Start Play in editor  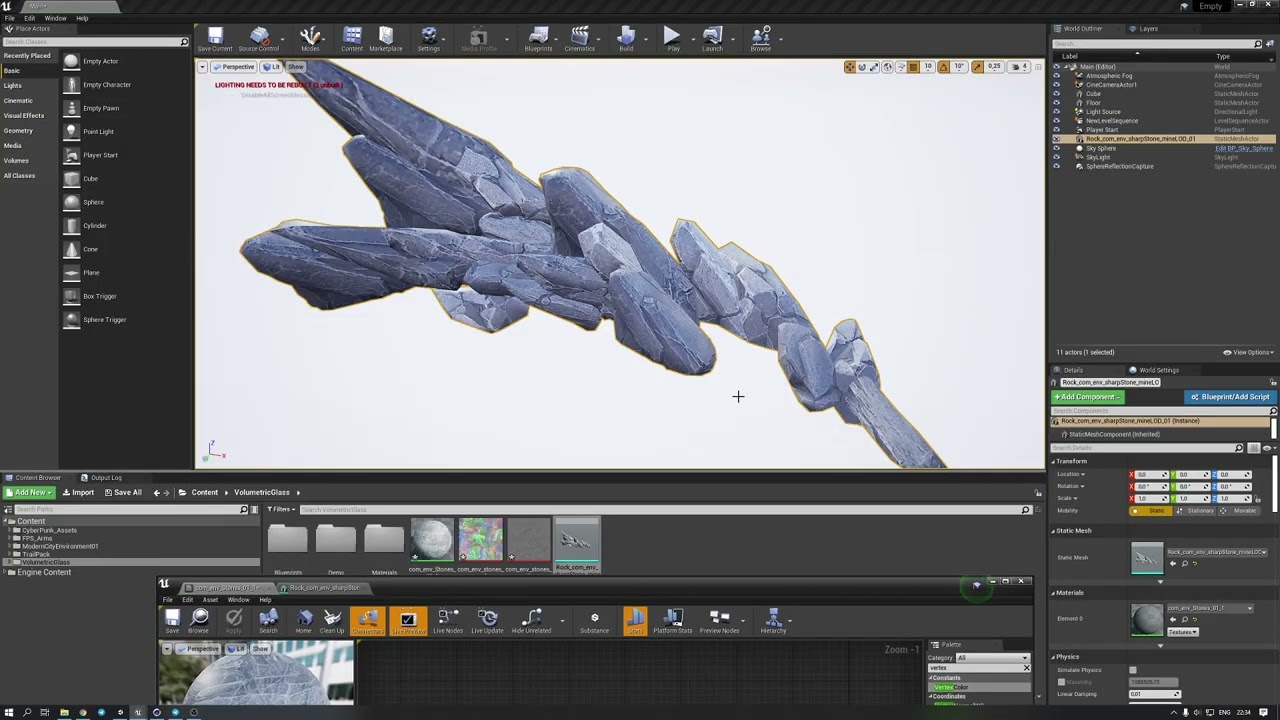pos(673,39)
